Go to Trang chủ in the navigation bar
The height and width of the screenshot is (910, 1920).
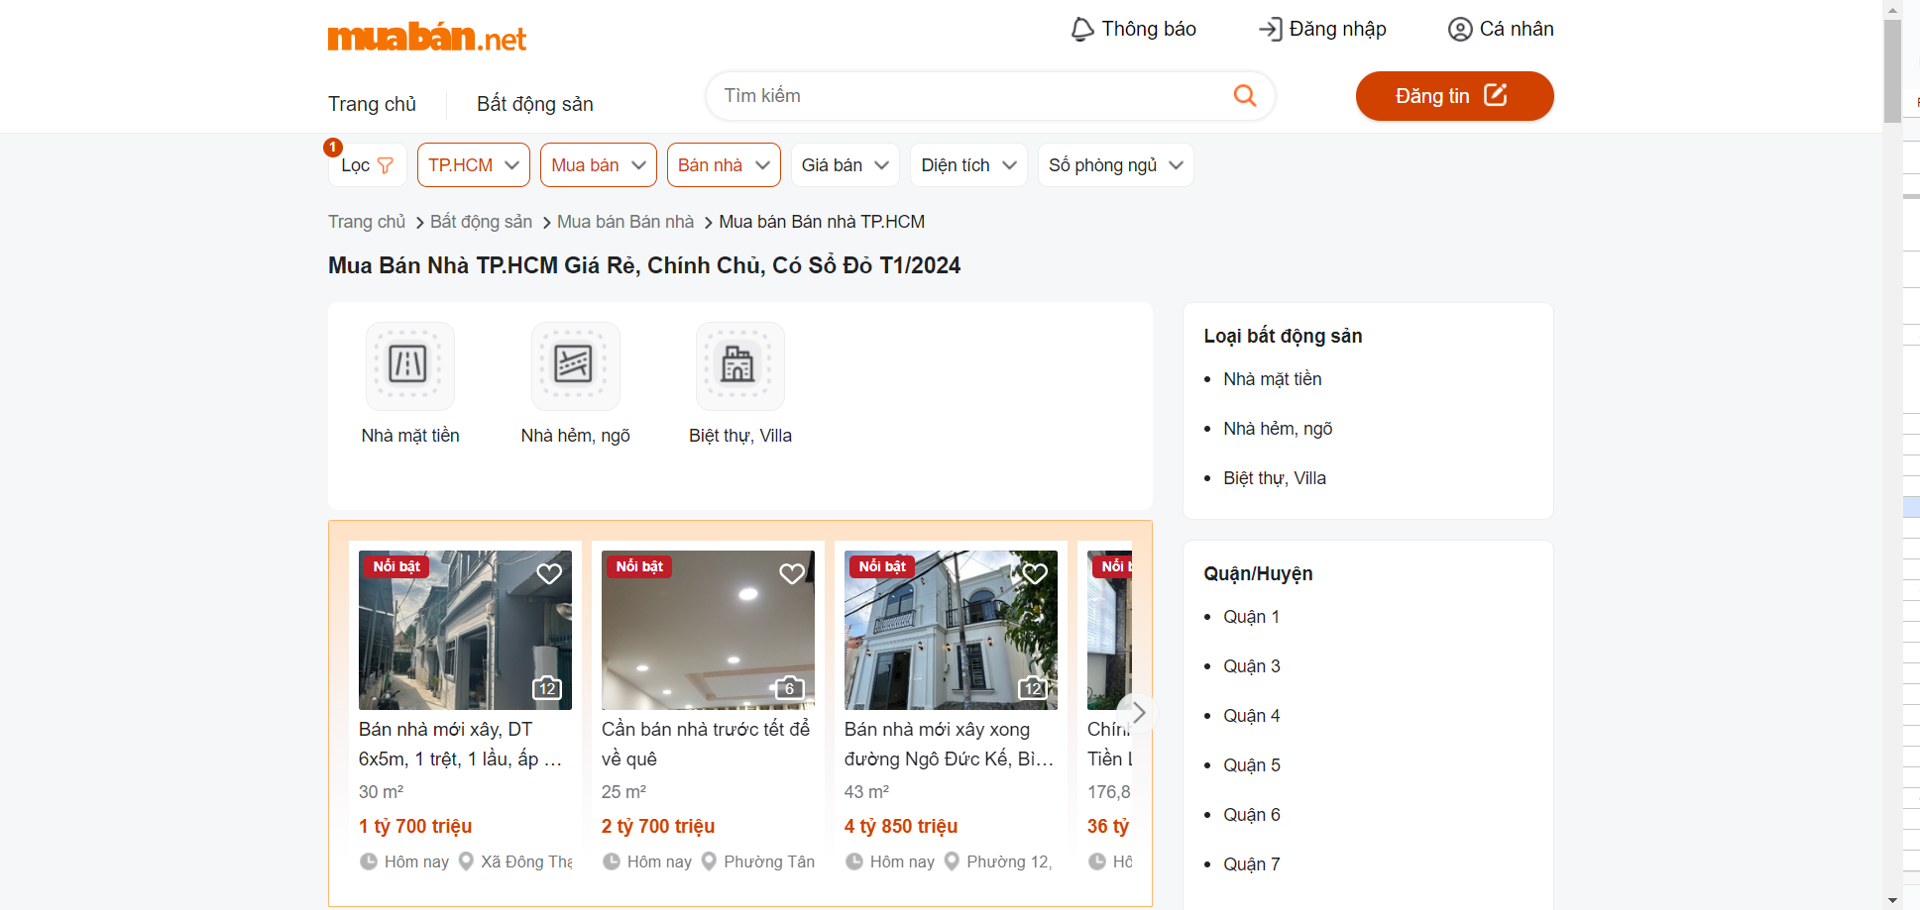372,104
